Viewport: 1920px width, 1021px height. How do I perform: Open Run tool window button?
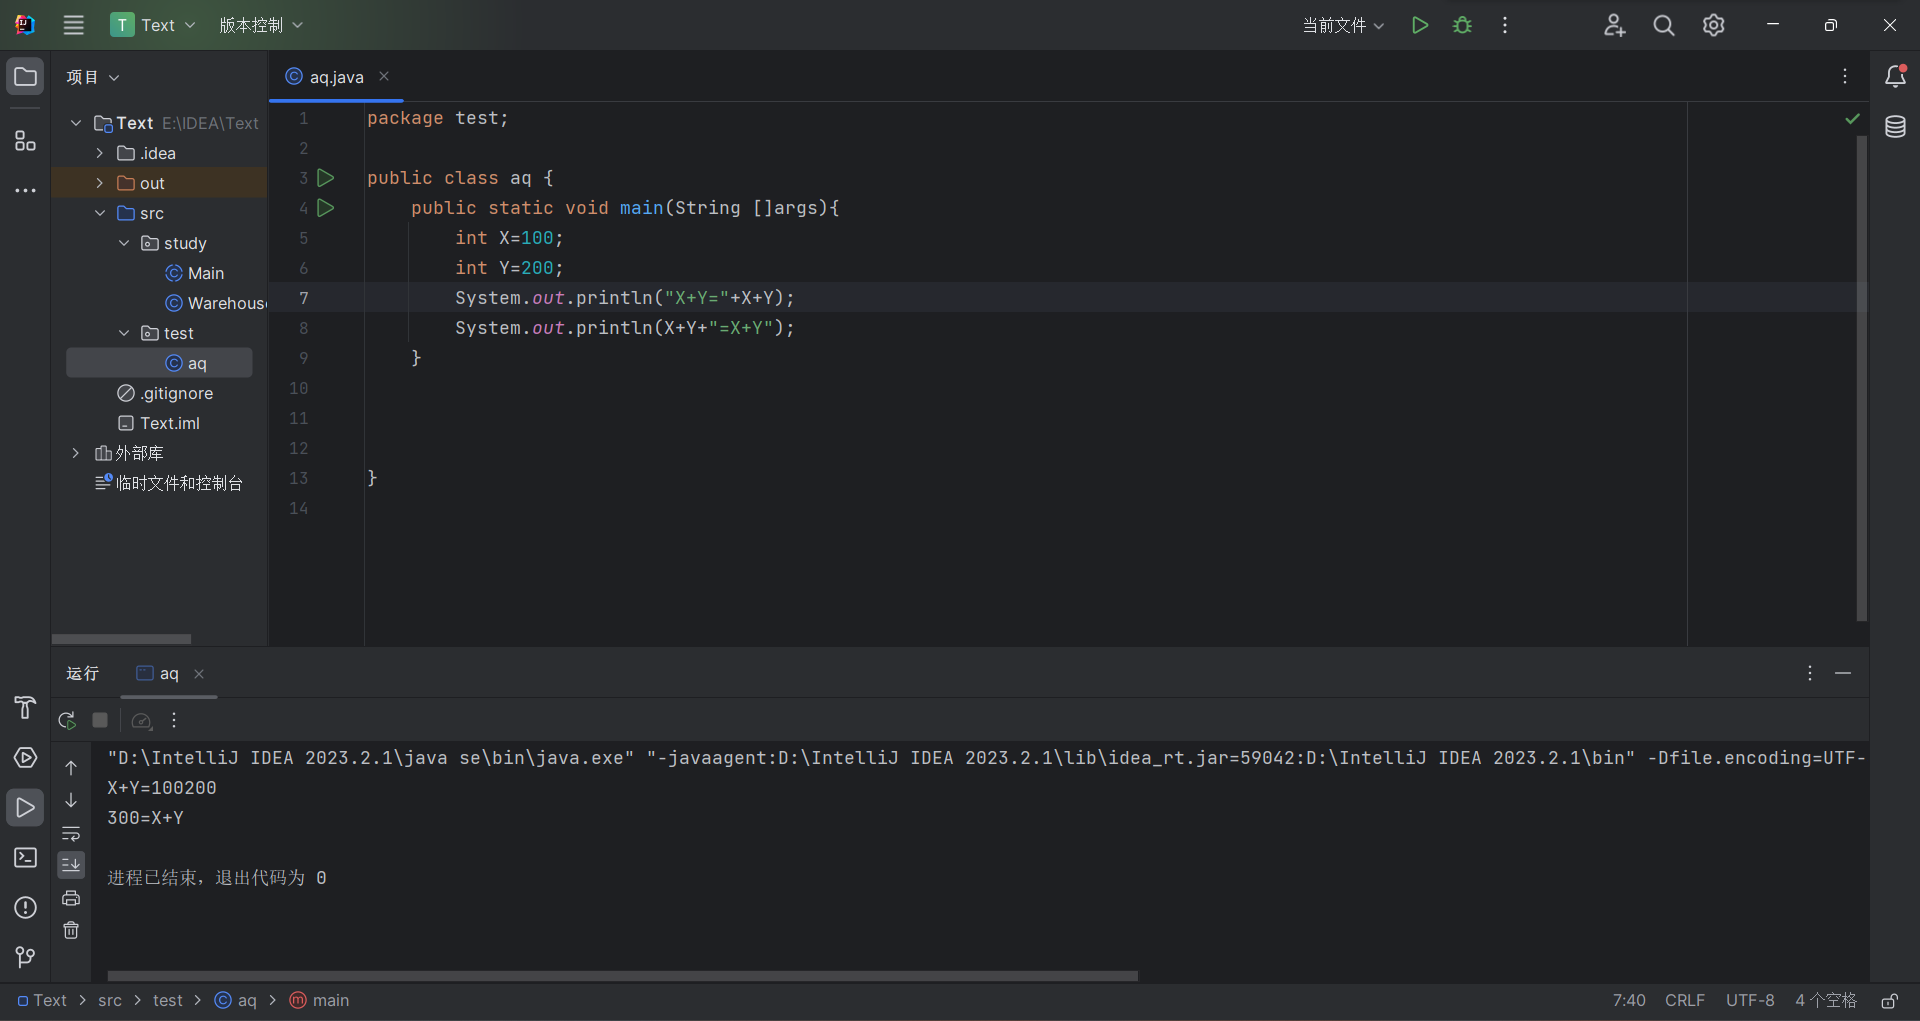click(x=26, y=808)
